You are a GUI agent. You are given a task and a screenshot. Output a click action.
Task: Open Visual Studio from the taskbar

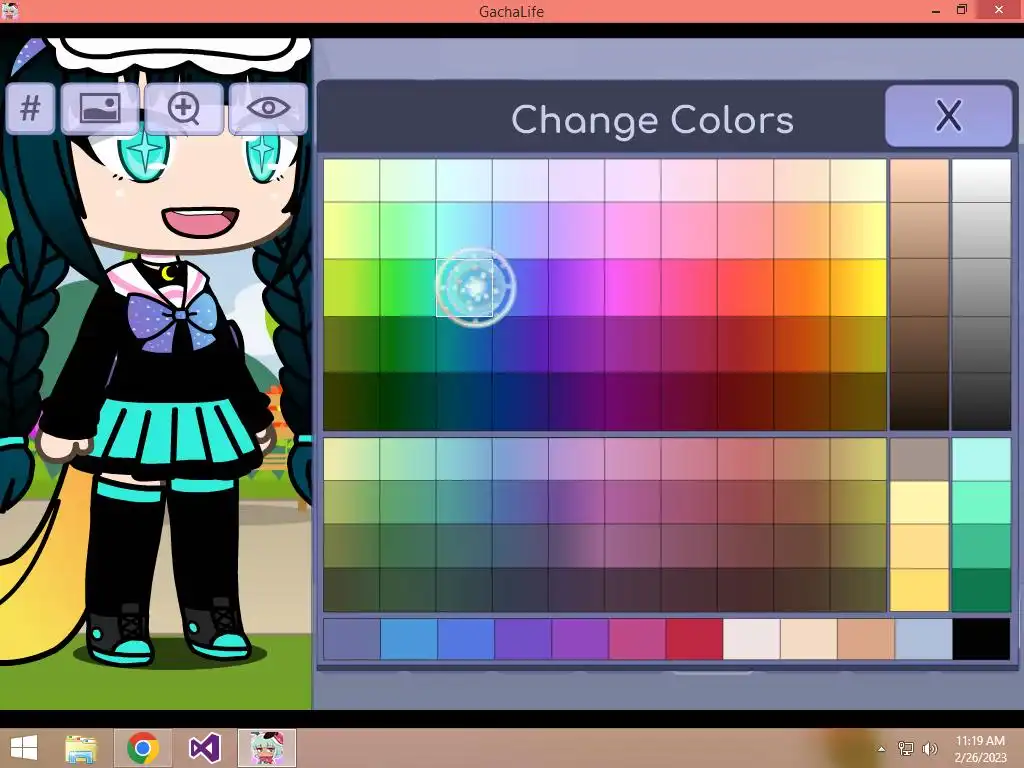(204, 748)
